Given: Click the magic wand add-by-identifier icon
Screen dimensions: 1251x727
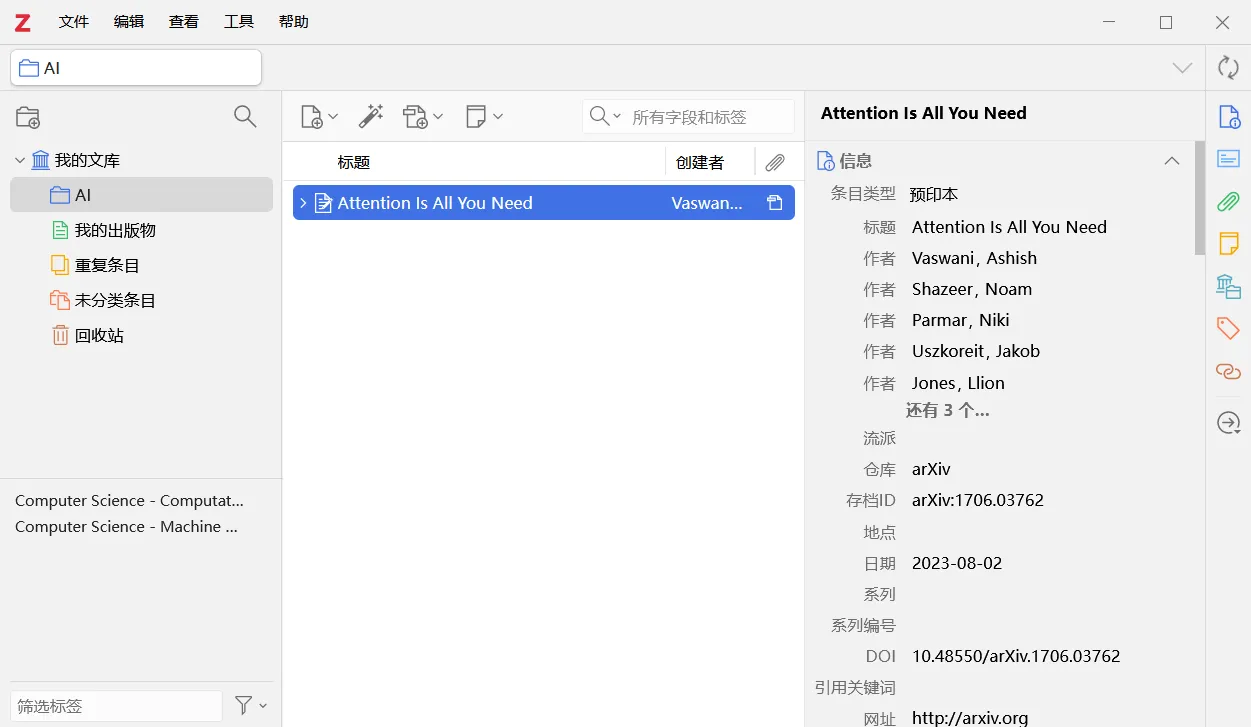Looking at the screenshot, I should tap(371, 117).
